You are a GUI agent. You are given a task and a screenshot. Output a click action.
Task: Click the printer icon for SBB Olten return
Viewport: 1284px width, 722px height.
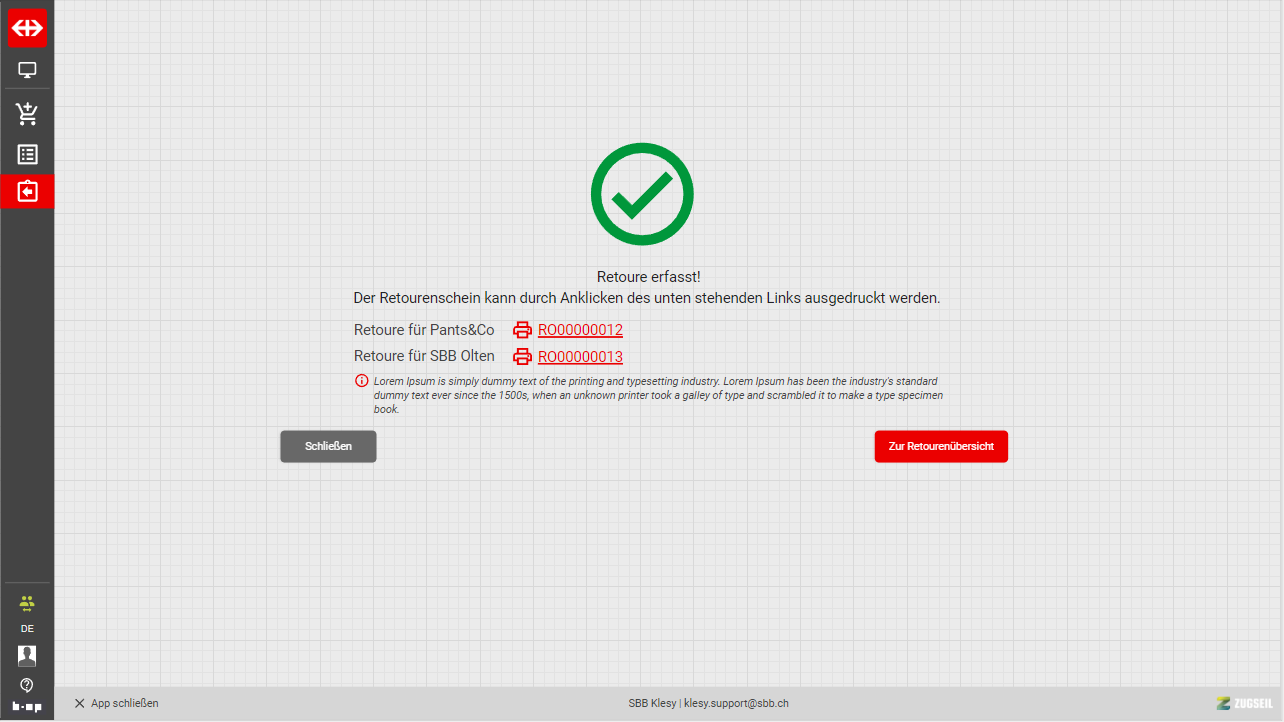(x=522, y=357)
